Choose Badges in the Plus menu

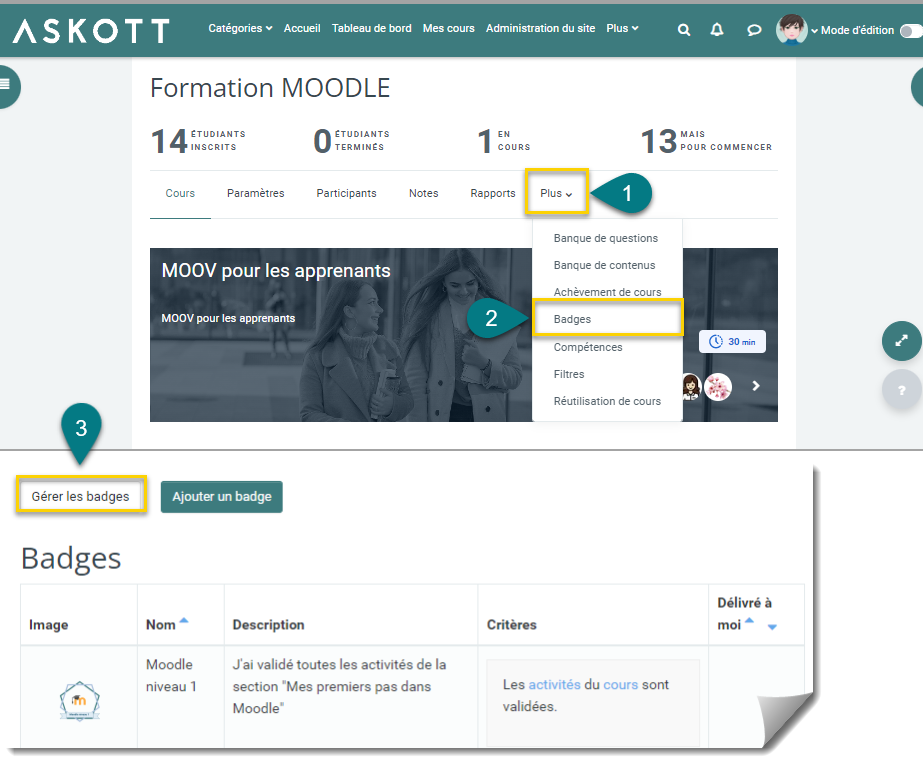click(x=607, y=318)
